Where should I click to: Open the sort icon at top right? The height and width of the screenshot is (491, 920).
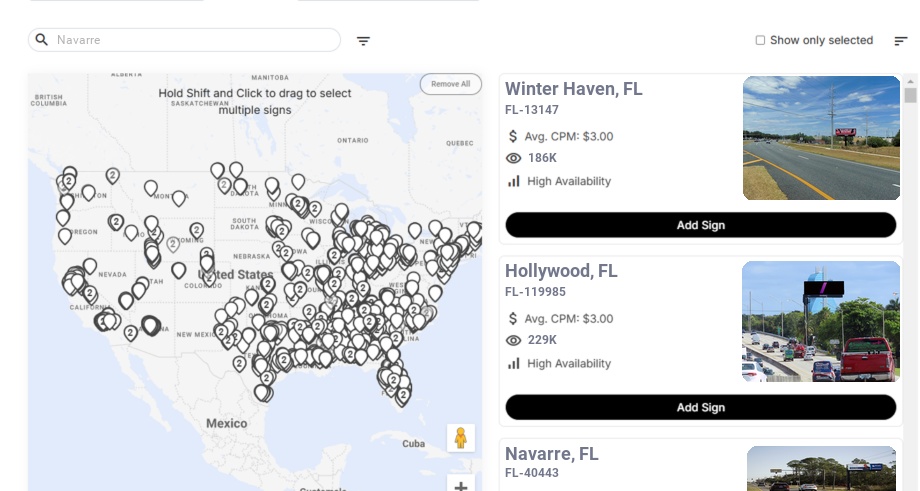coord(901,41)
